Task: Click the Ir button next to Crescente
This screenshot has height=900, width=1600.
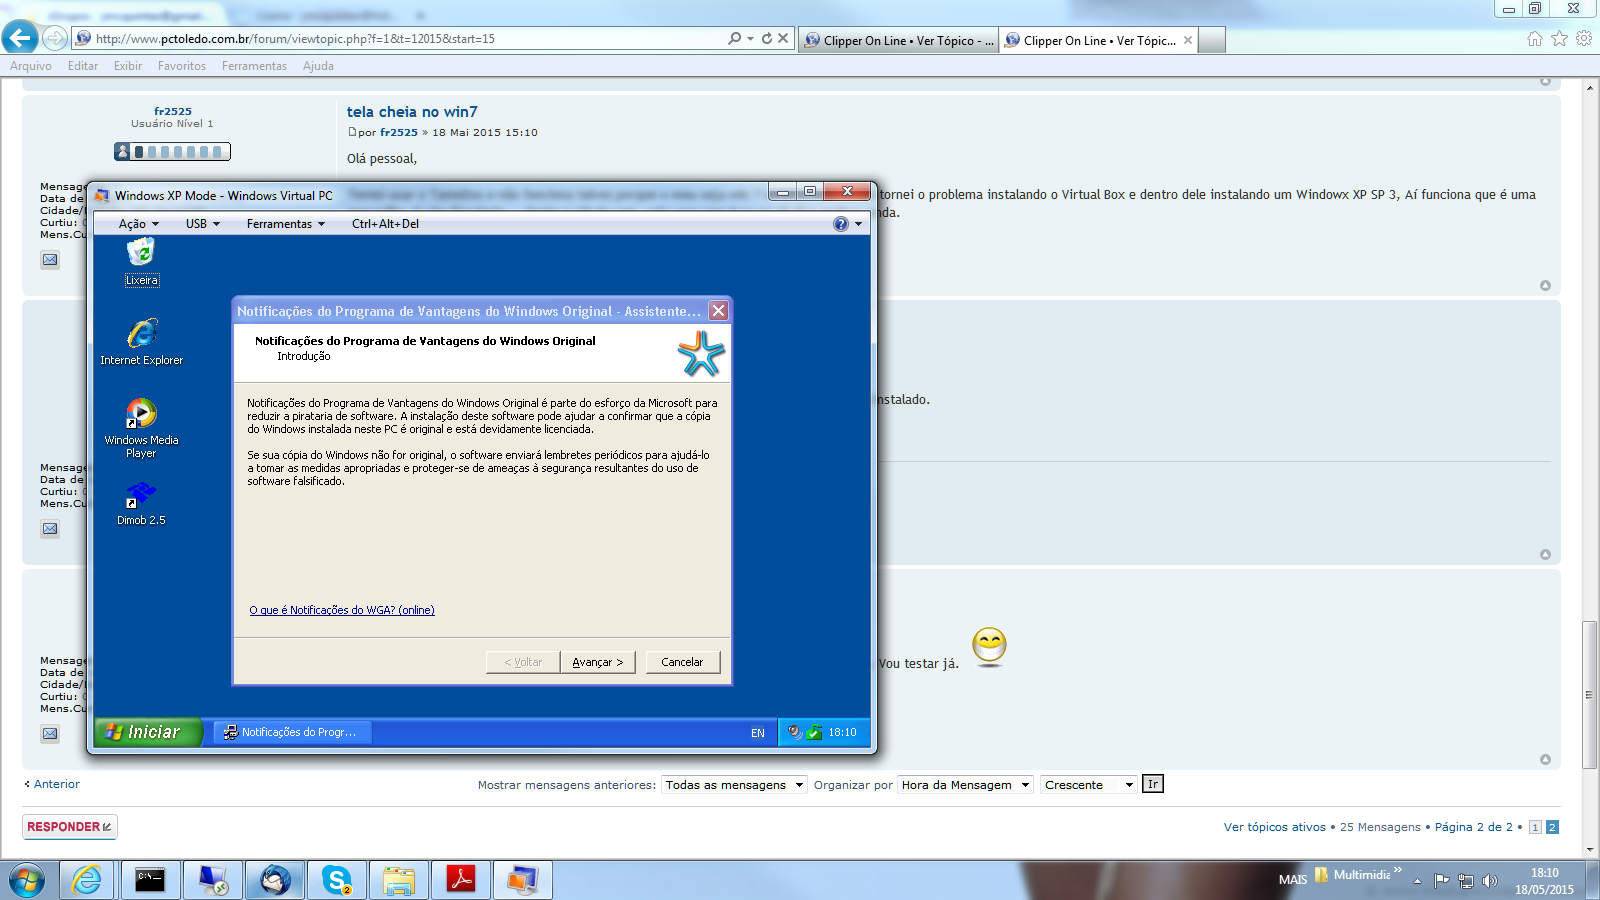Action: [x=1153, y=785]
